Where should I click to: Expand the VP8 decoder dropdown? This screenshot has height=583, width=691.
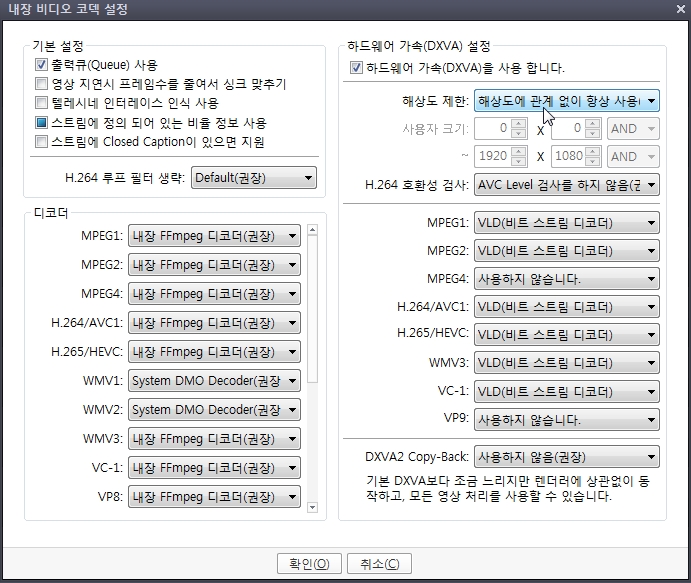[x=214, y=497]
